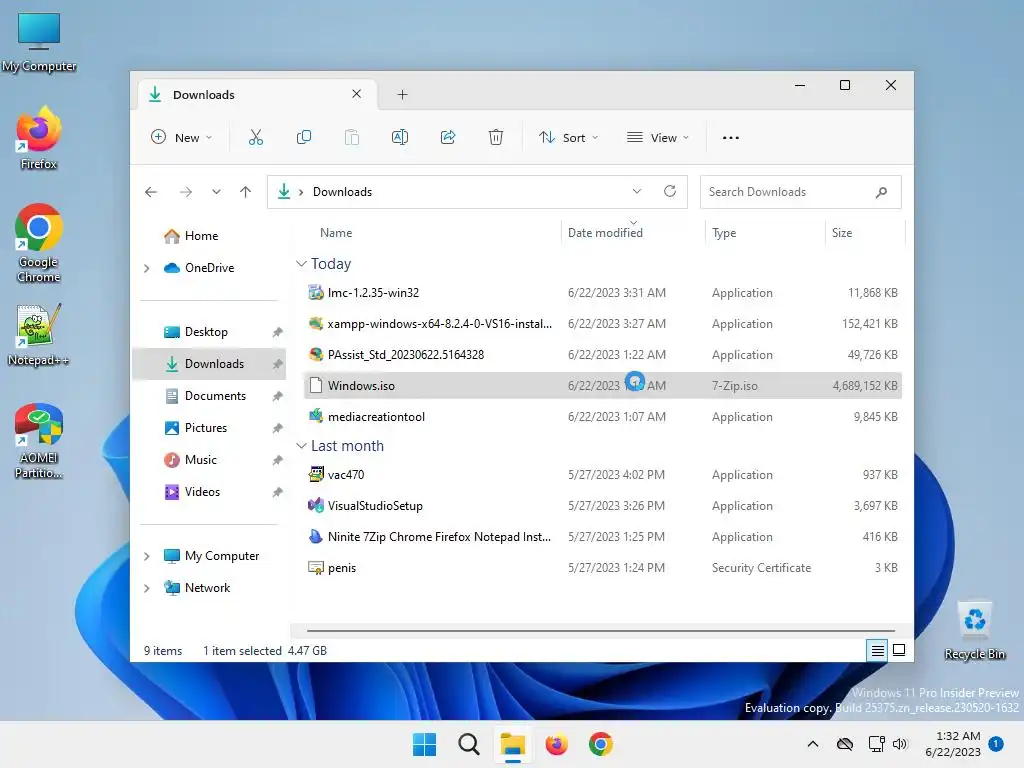The width and height of the screenshot is (1024, 768).
Task: Close the Downloads tab
Action: tap(357, 94)
